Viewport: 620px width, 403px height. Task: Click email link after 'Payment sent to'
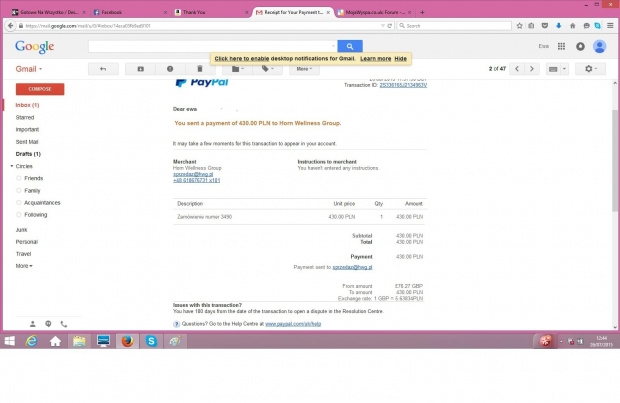(x=352, y=267)
